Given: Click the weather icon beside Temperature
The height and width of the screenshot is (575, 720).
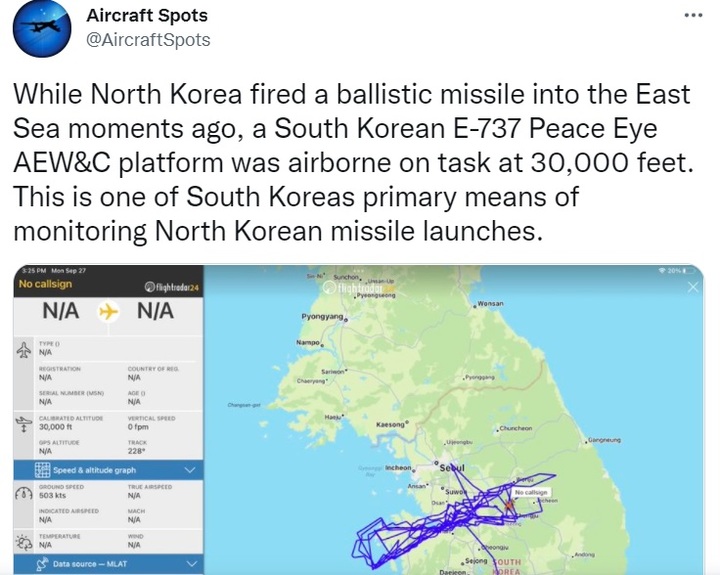Looking at the screenshot, I should [x=24, y=541].
